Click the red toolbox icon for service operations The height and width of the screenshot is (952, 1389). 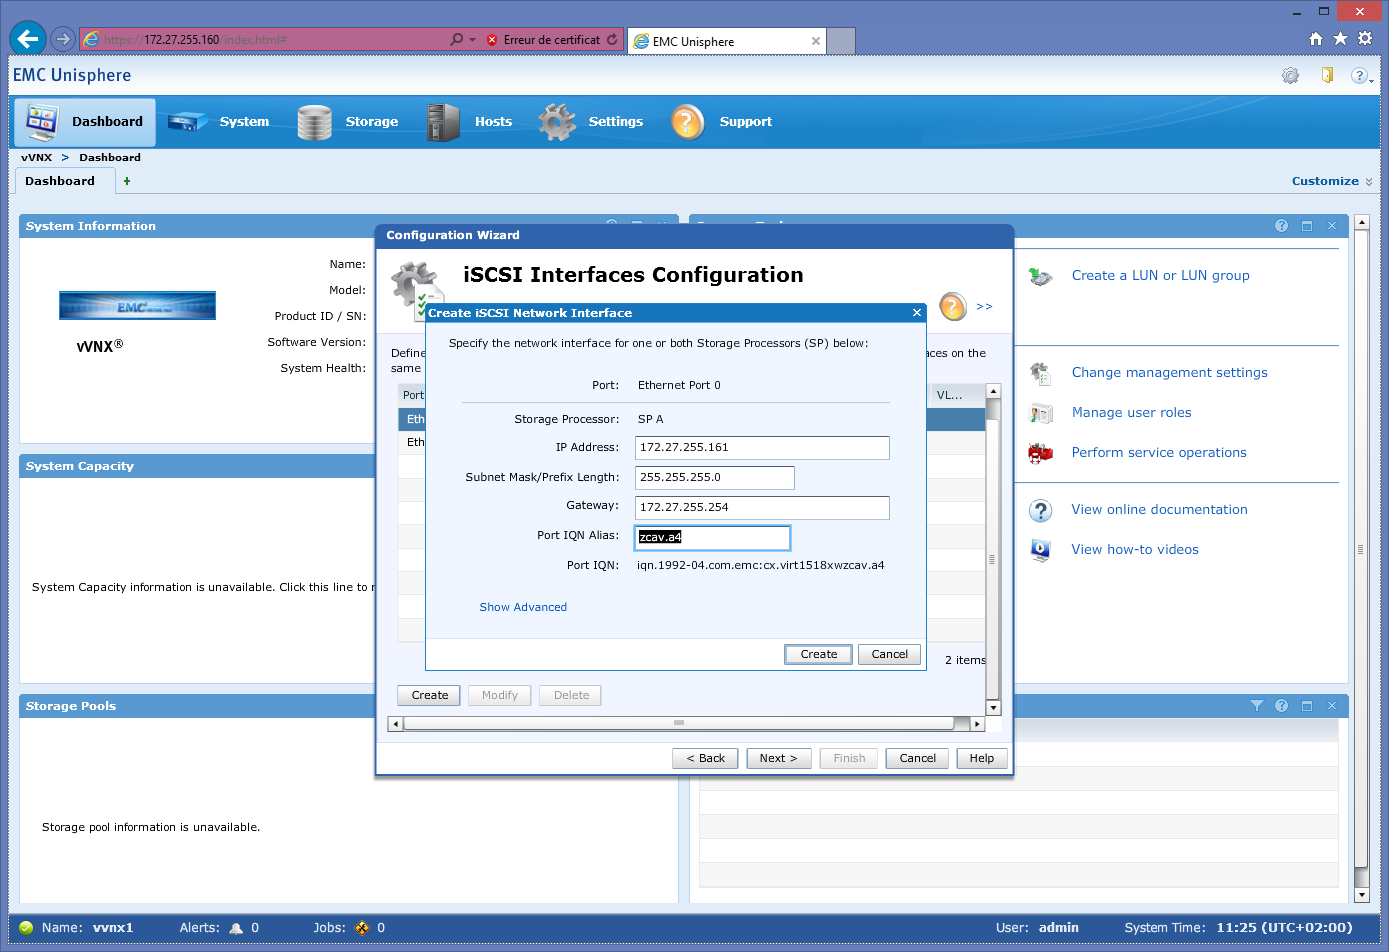[1041, 453]
